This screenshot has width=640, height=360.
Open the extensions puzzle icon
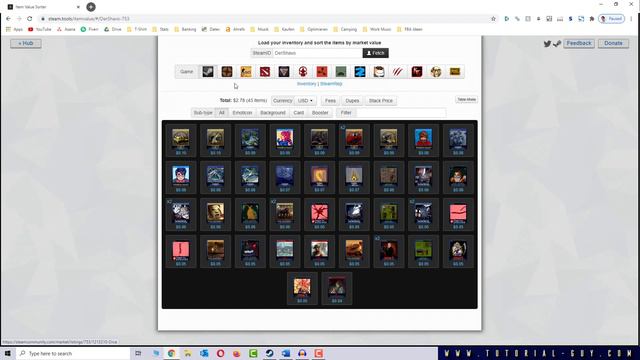[x=592, y=19]
